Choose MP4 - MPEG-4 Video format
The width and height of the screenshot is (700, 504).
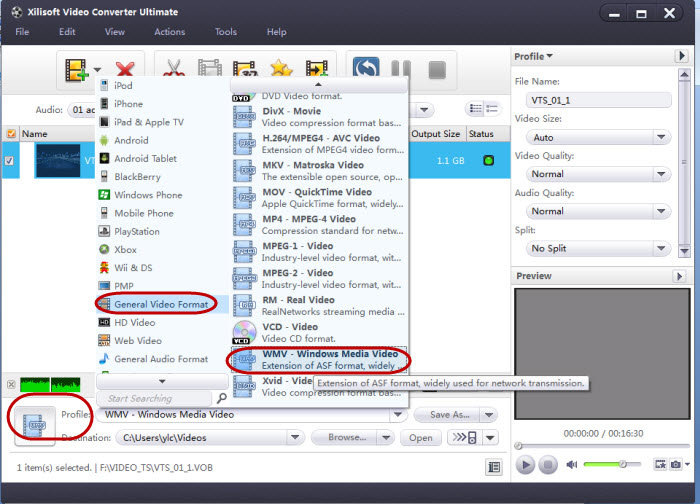319,225
